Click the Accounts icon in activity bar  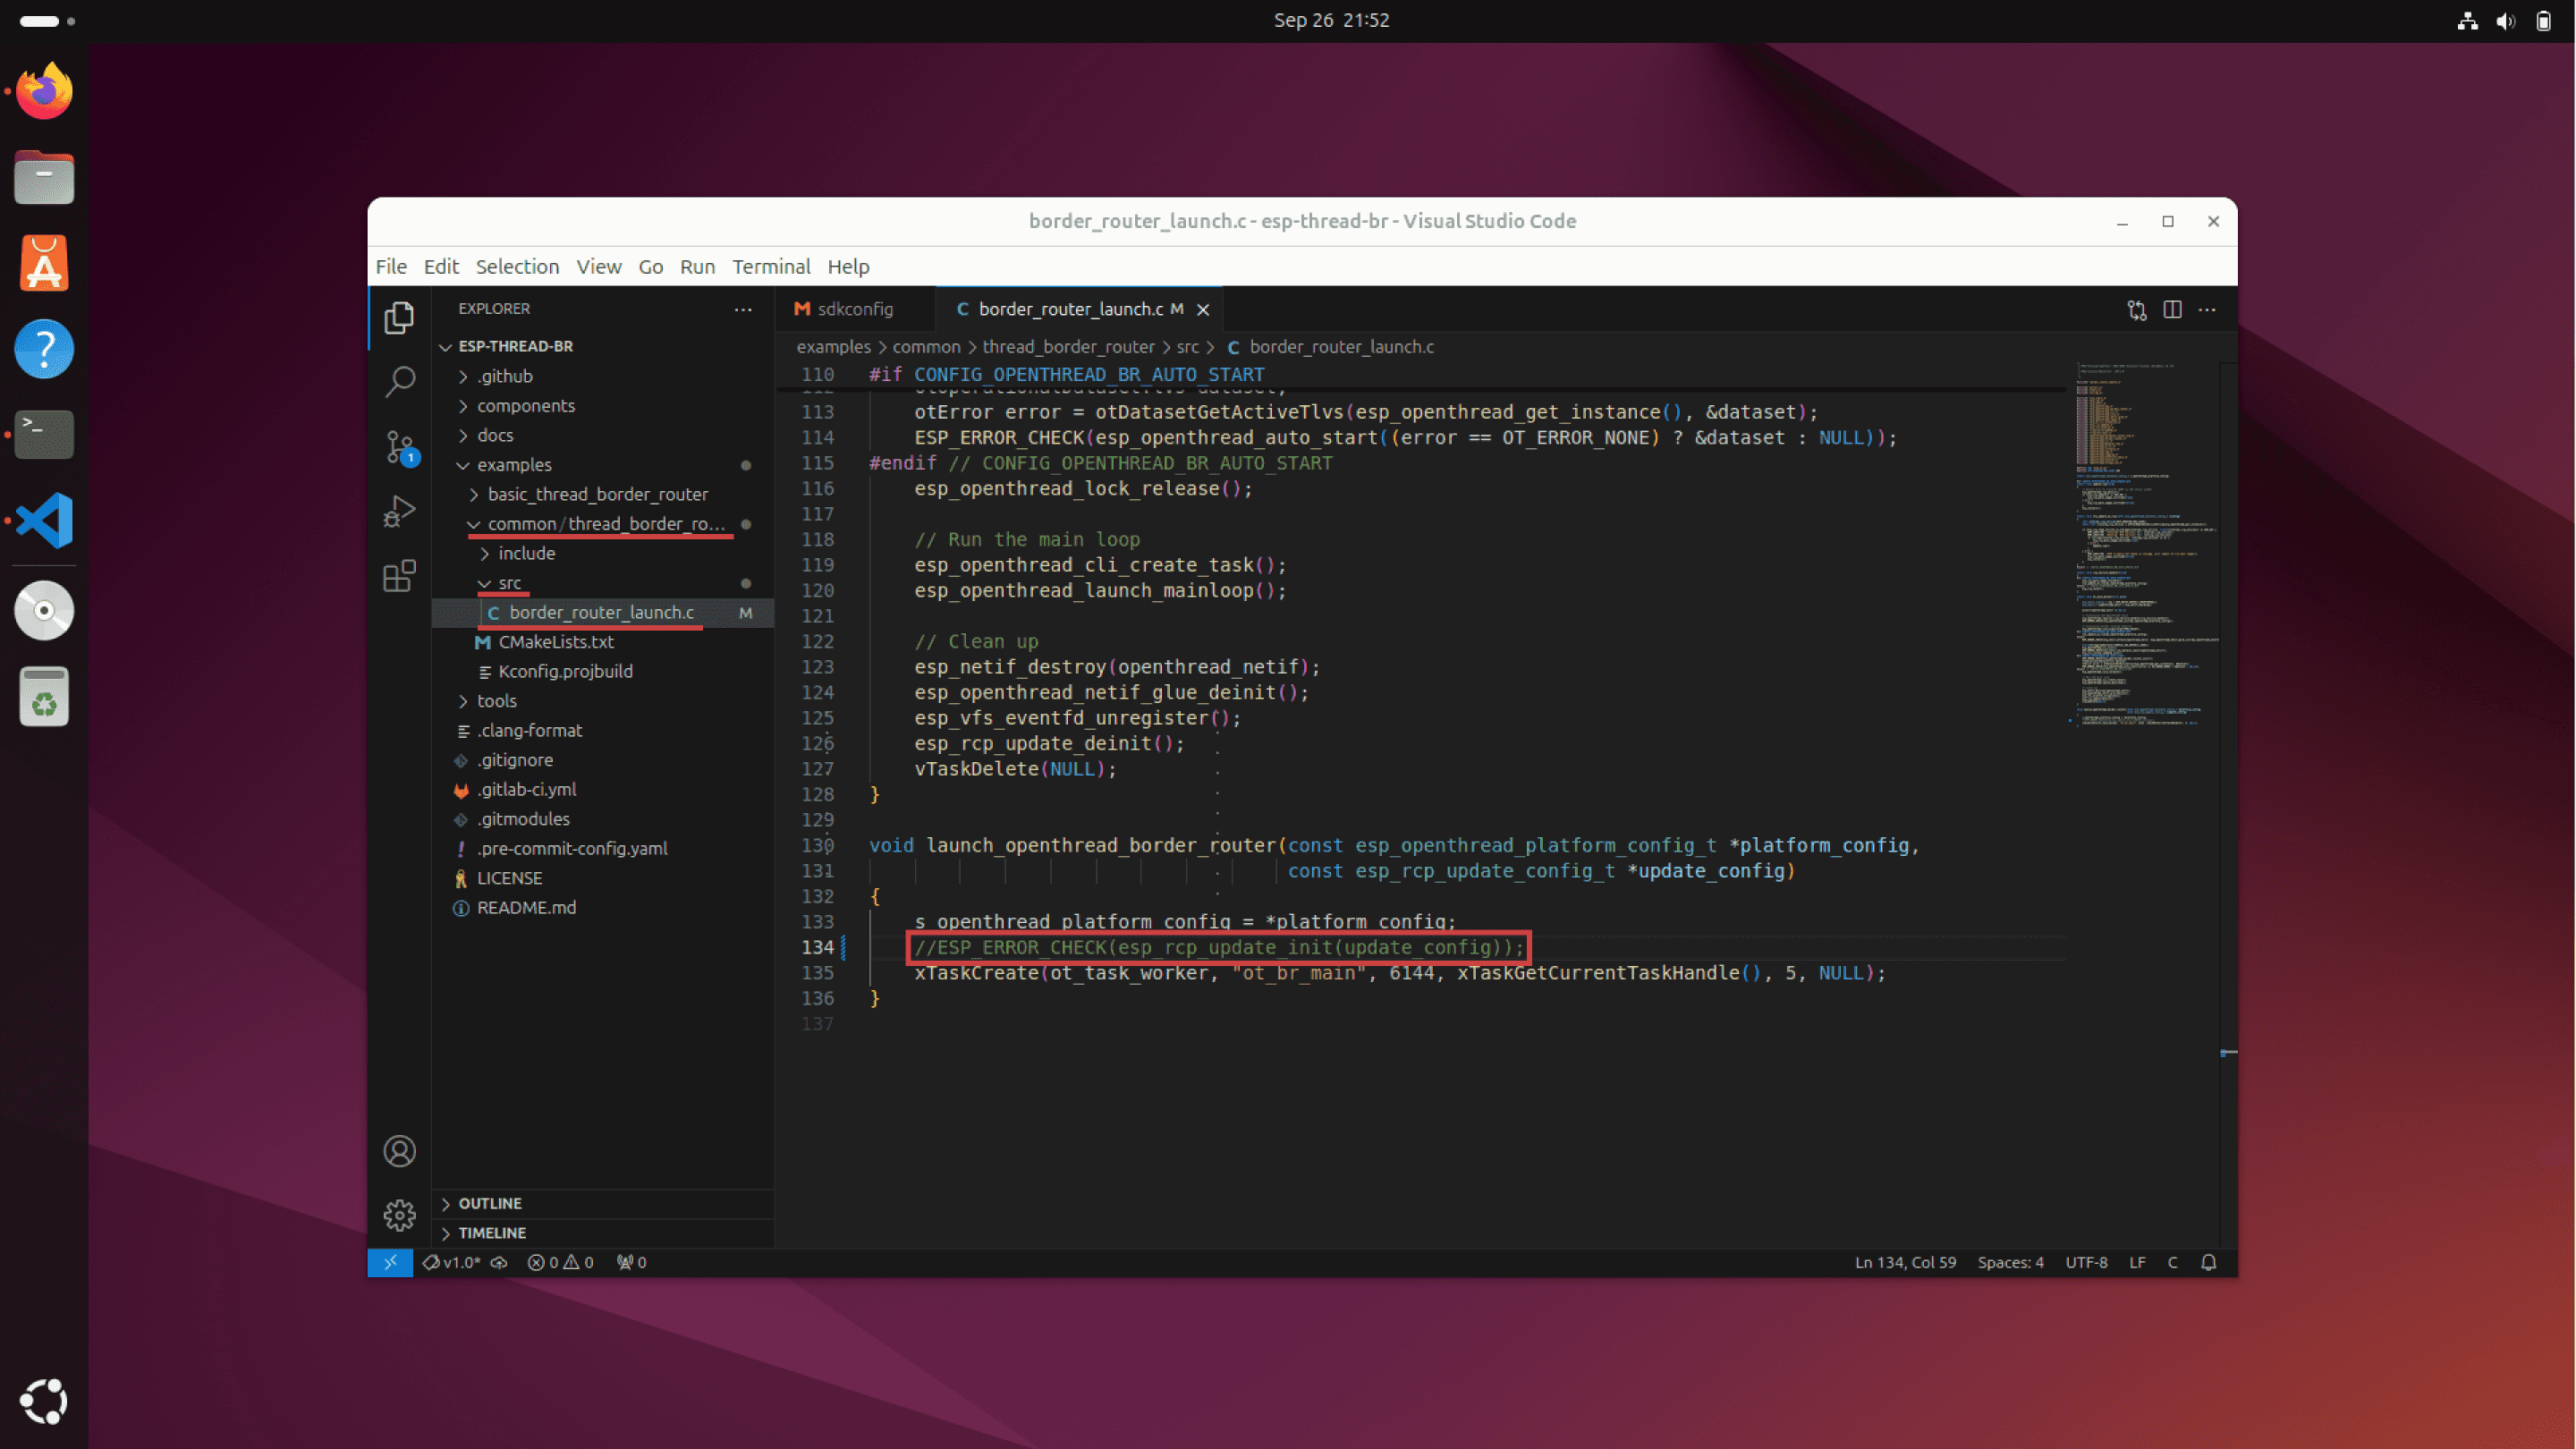pyautogui.click(x=399, y=1151)
